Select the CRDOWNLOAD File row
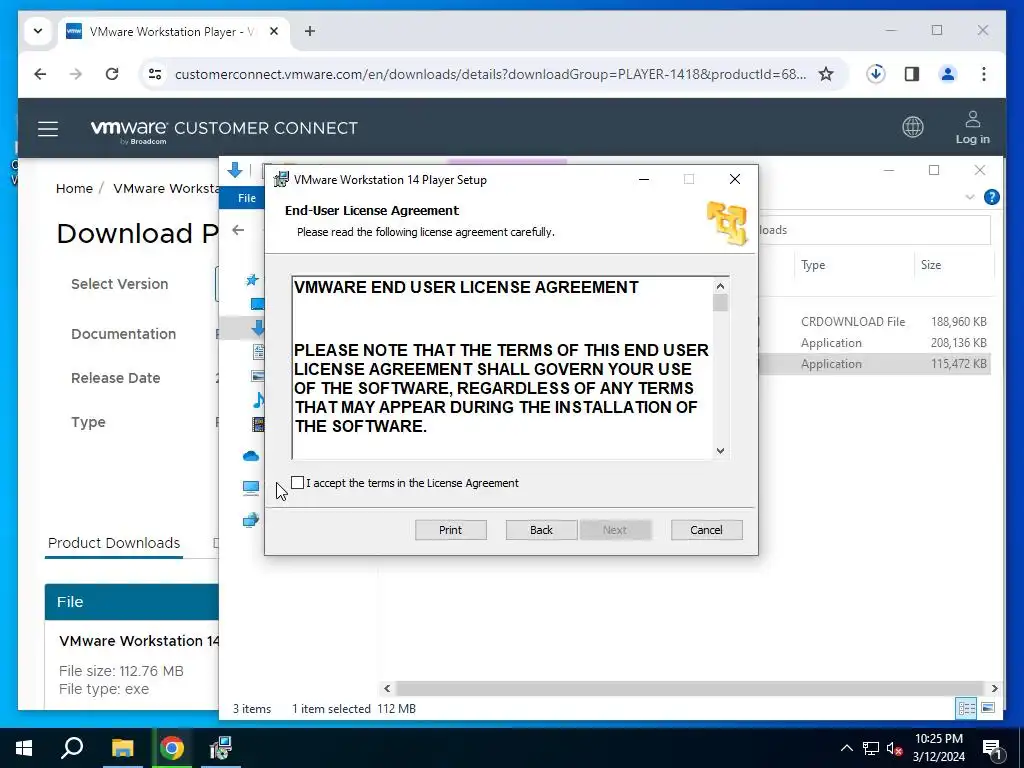 click(x=875, y=322)
